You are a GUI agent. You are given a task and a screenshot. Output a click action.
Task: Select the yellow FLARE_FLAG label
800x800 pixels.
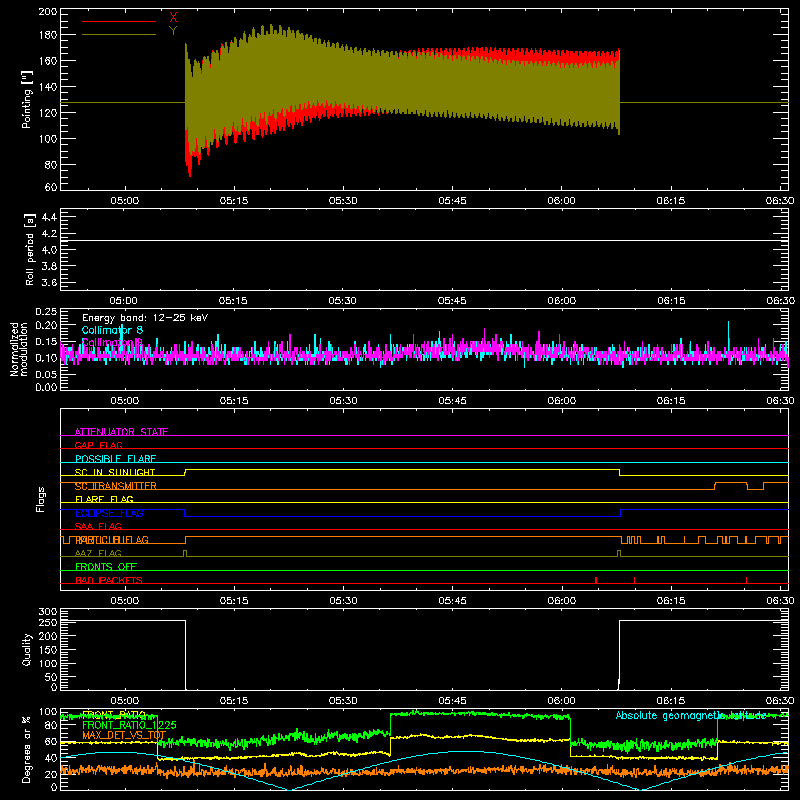pyautogui.click(x=104, y=499)
